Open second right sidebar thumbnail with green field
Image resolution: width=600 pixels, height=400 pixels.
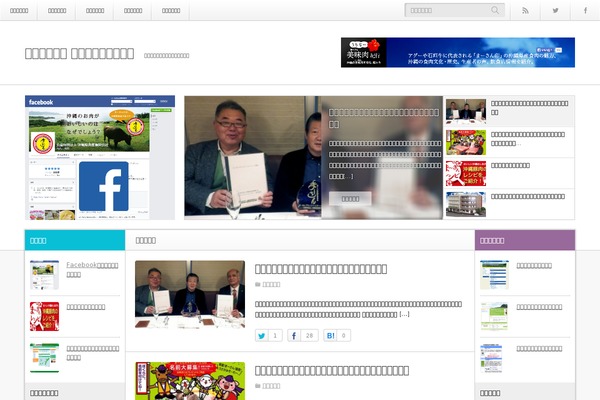tap(494, 317)
